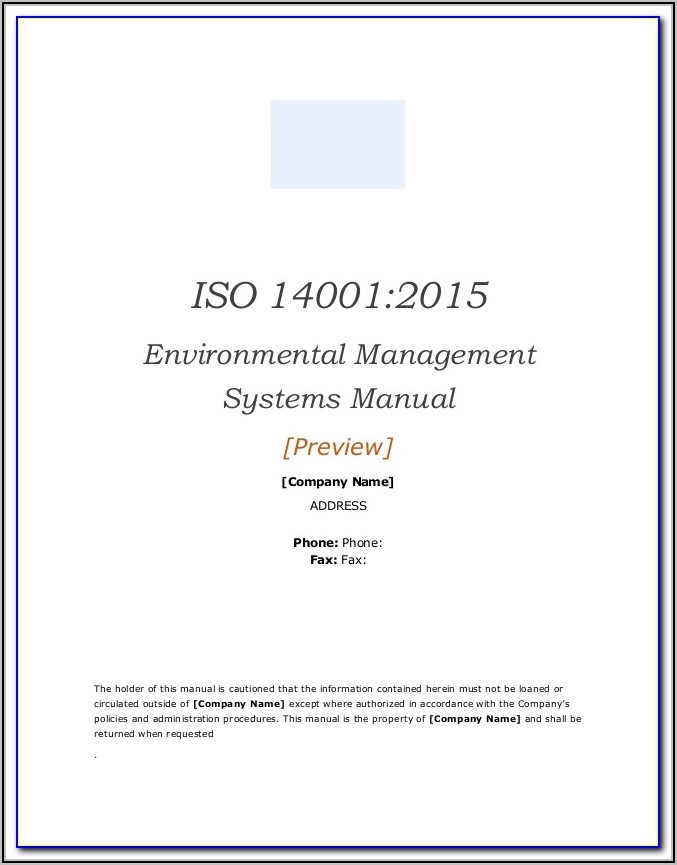Click the ADDRESS placeholder text

pyautogui.click(x=338, y=506)
